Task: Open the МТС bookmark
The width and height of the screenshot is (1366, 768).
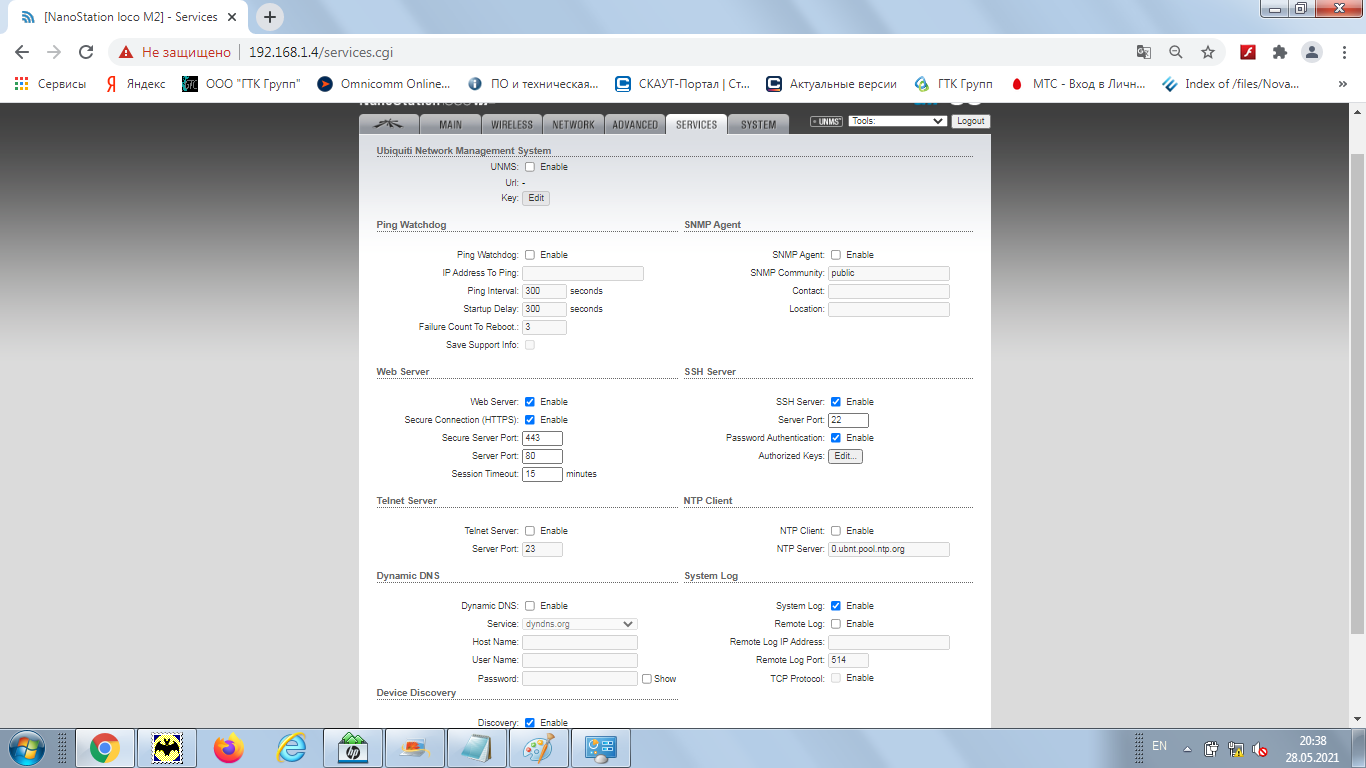Action: (1078, 84)
